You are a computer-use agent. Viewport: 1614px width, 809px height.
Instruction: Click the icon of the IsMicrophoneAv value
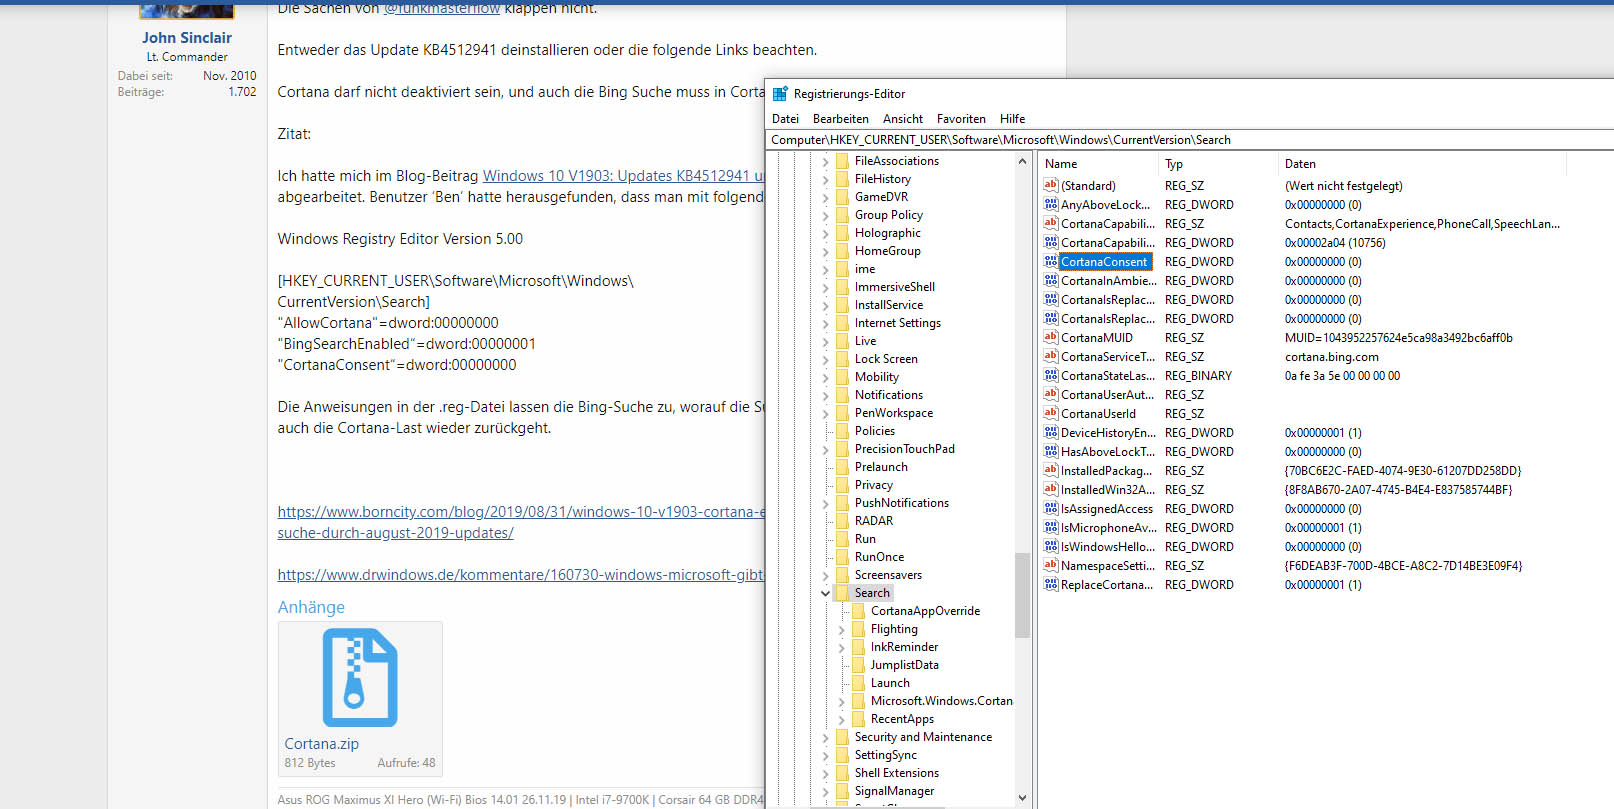click(x=1050, y=527)
